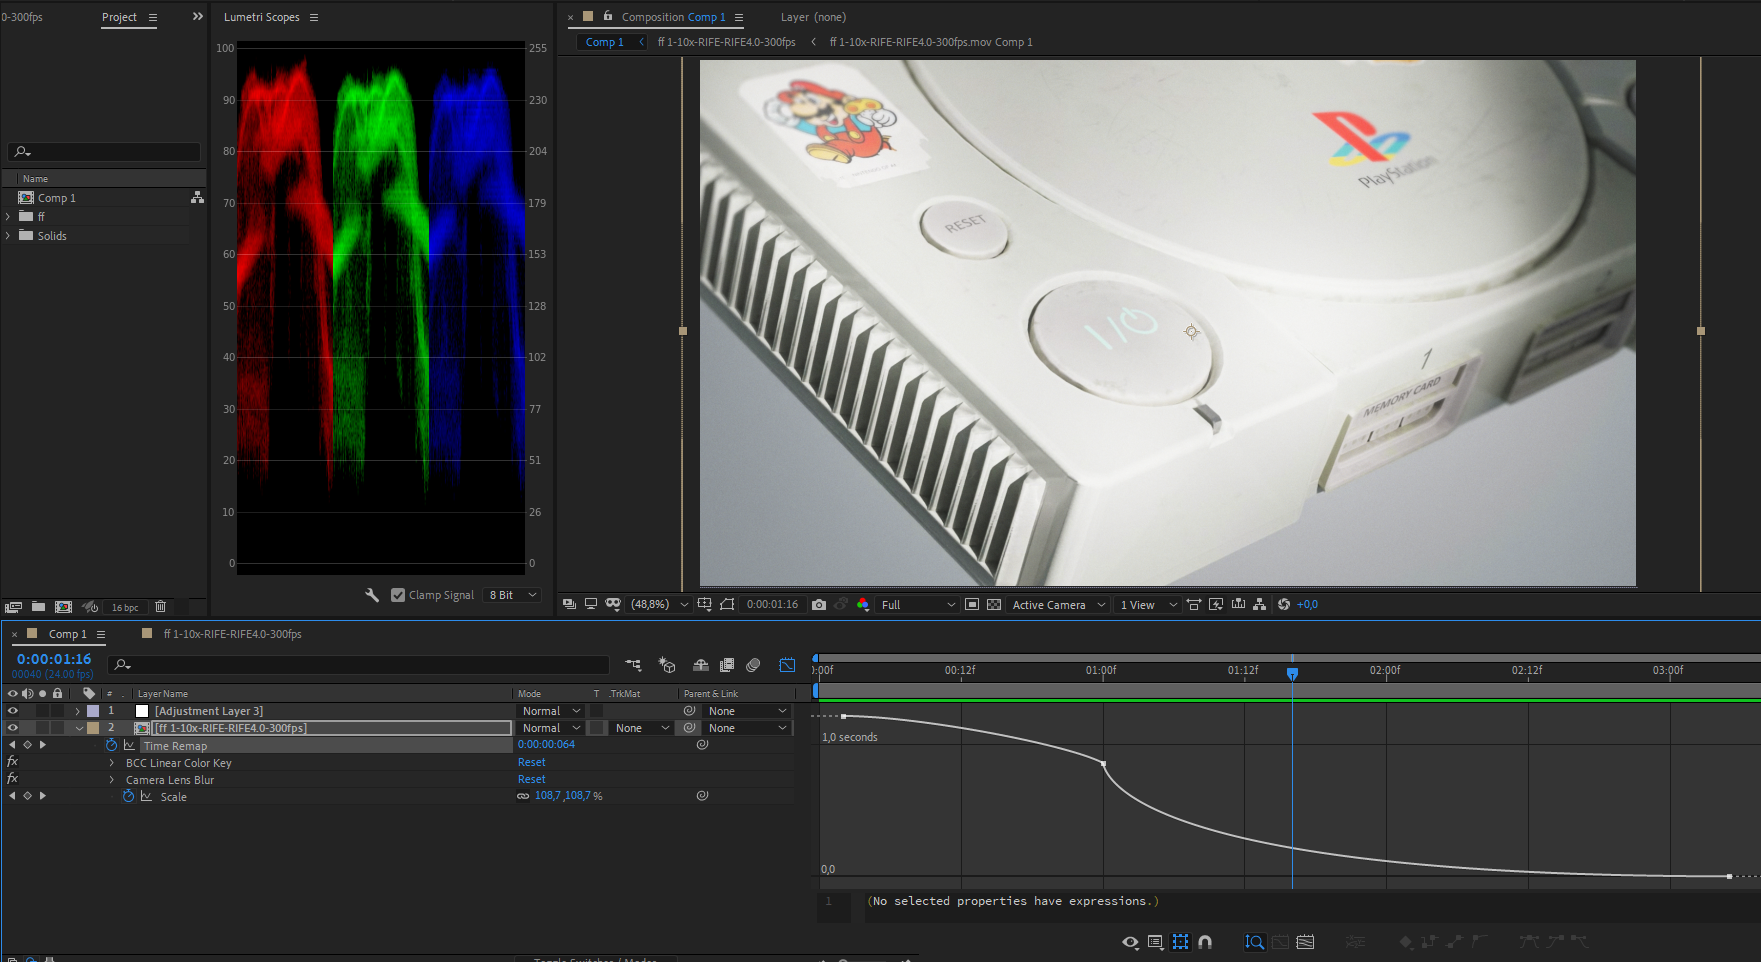Viewport: 1761px width, 962px height.
Task: Expand the BCC Linear Color Key effect
Action: (111, 763)
